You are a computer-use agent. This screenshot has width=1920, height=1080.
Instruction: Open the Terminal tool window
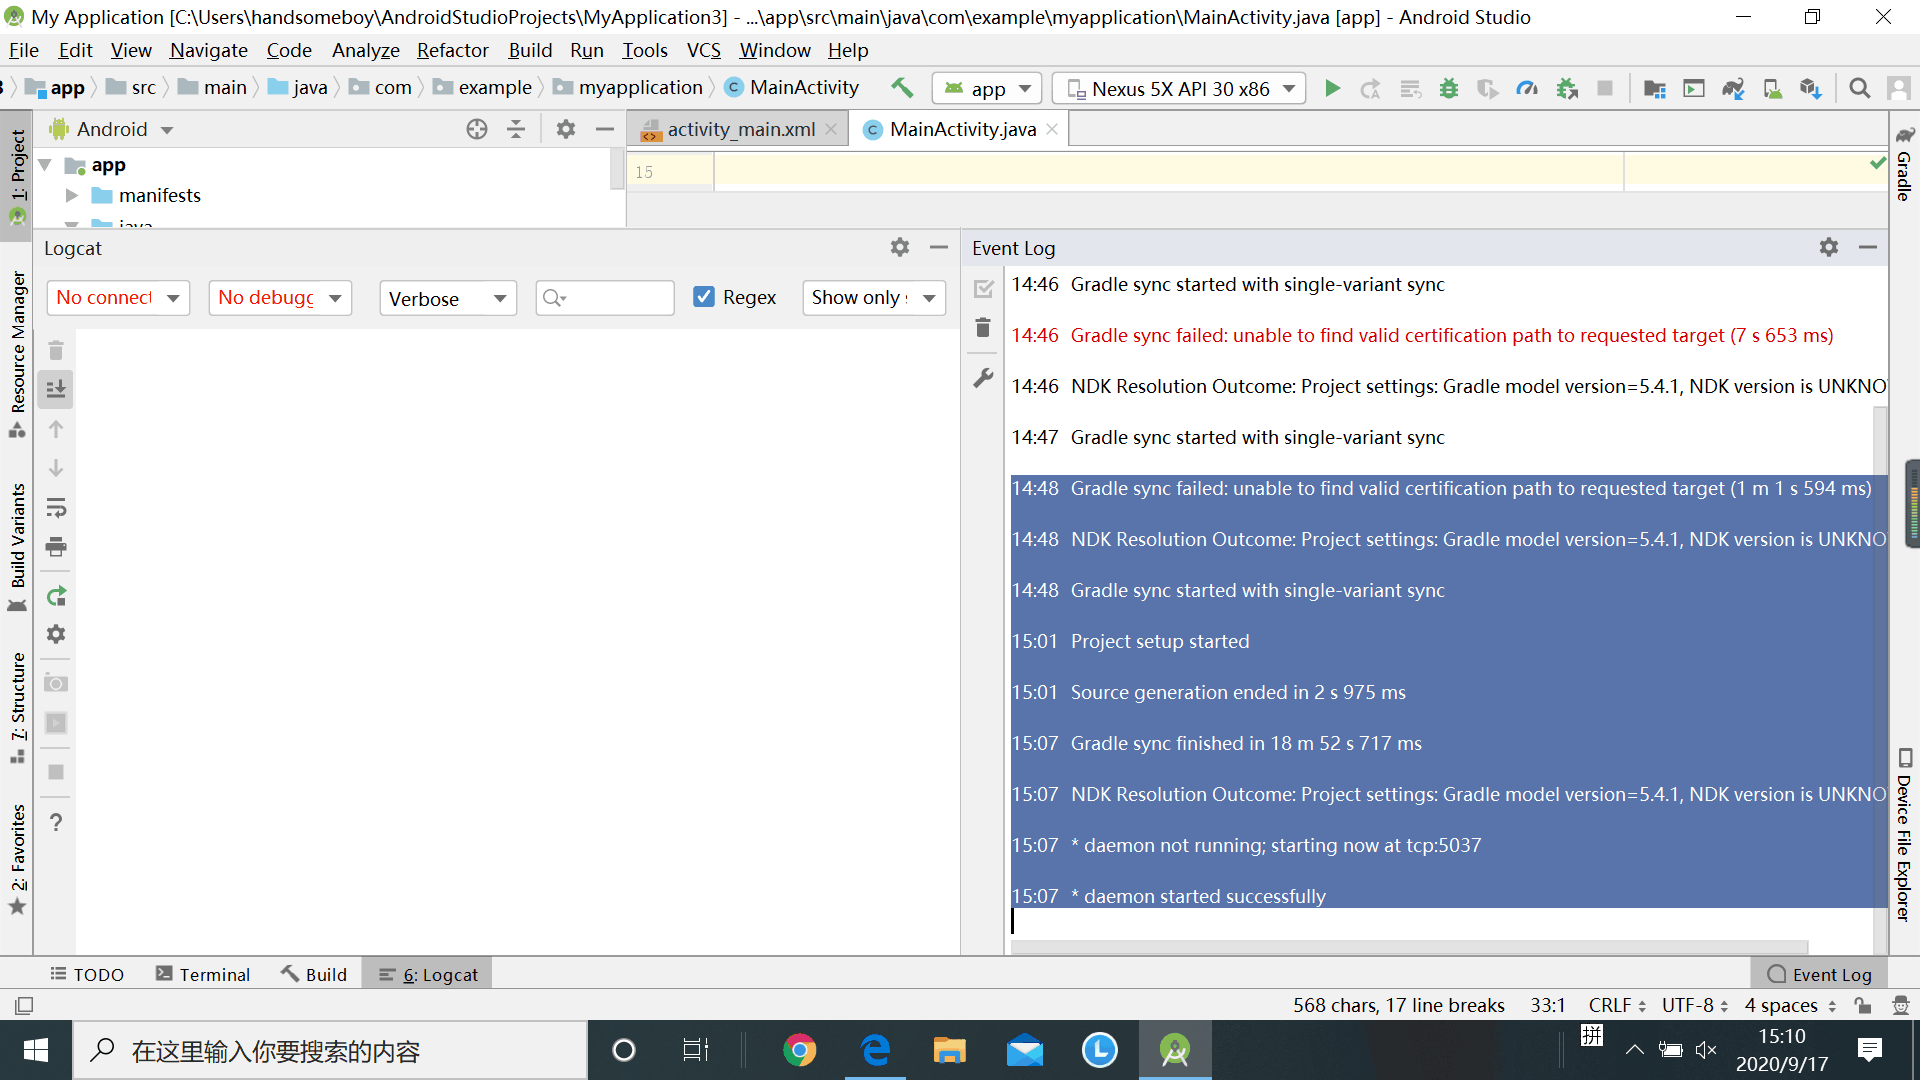coord(203,973)
